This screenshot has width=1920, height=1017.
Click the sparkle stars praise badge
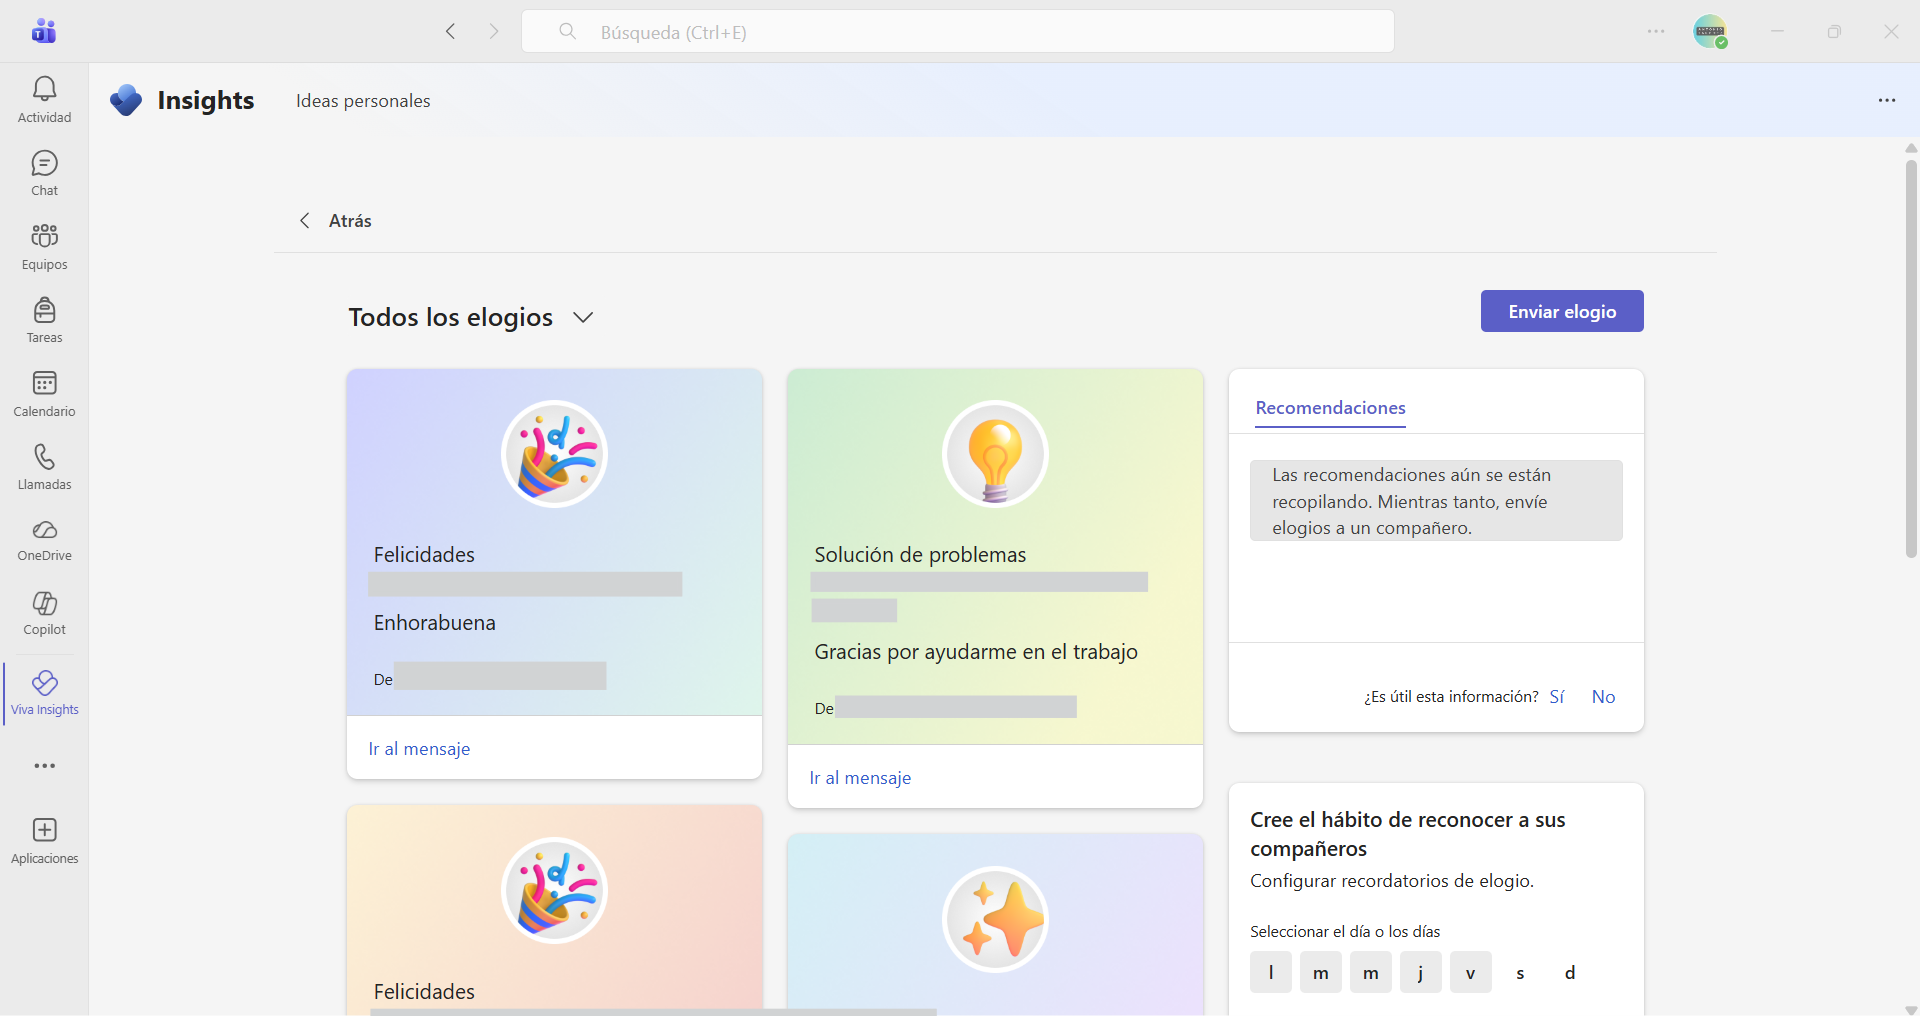(995, 919)
